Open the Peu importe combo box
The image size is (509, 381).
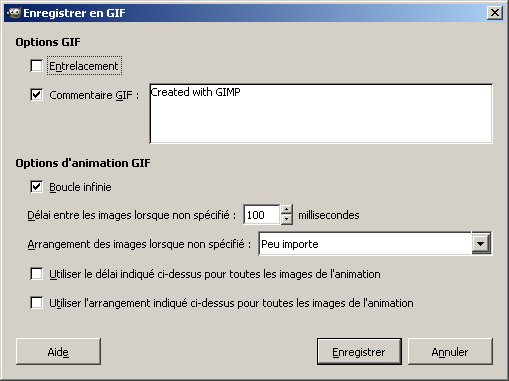pyautogui.click(x=375, y=244)
